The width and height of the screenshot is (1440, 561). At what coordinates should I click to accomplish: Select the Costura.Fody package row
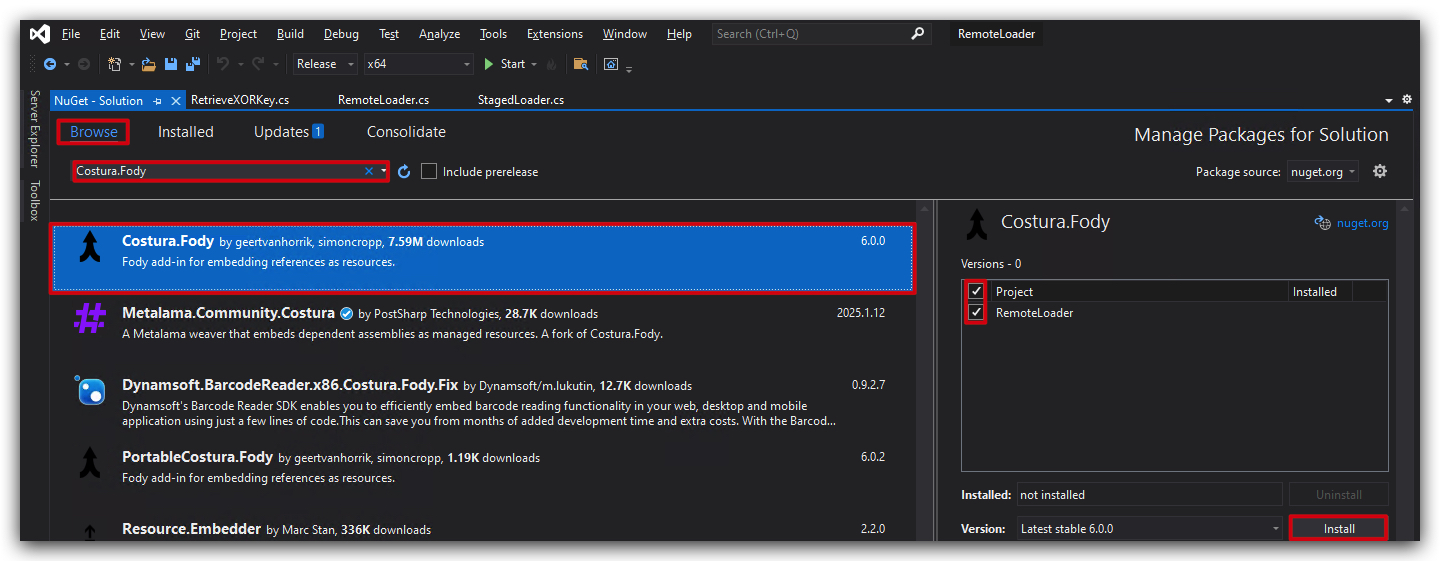(482, 258)
